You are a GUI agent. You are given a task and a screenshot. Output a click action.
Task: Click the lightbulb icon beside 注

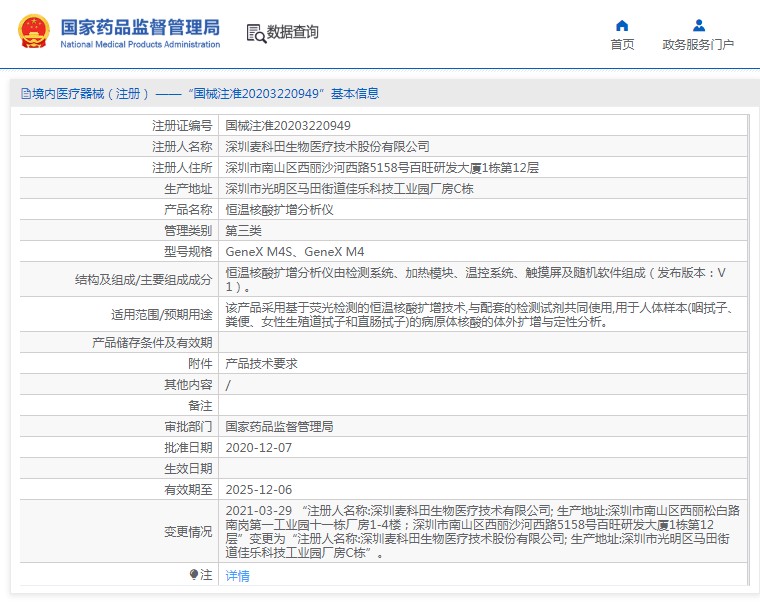pos(194,575)
